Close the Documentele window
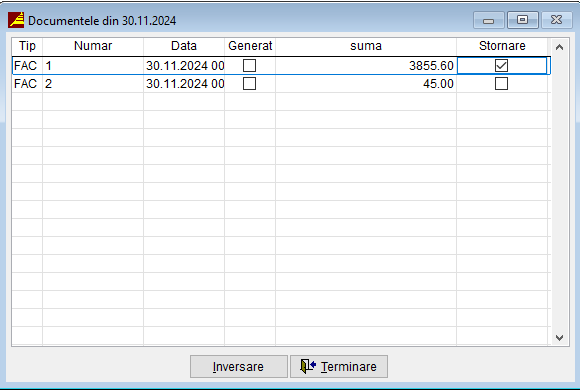 click(x=556, y=20)
